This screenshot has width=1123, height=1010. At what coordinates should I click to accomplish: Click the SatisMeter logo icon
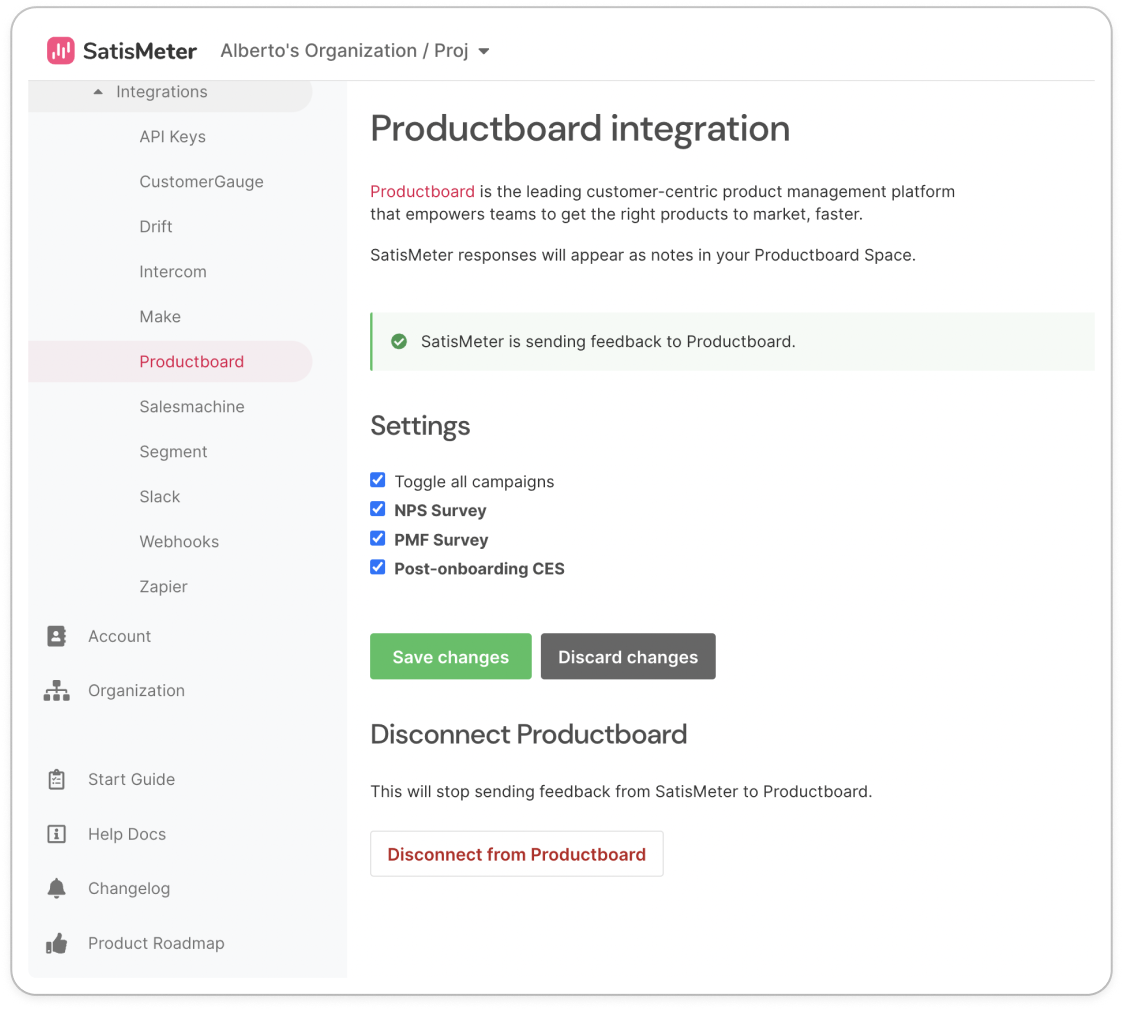point(61,51)
